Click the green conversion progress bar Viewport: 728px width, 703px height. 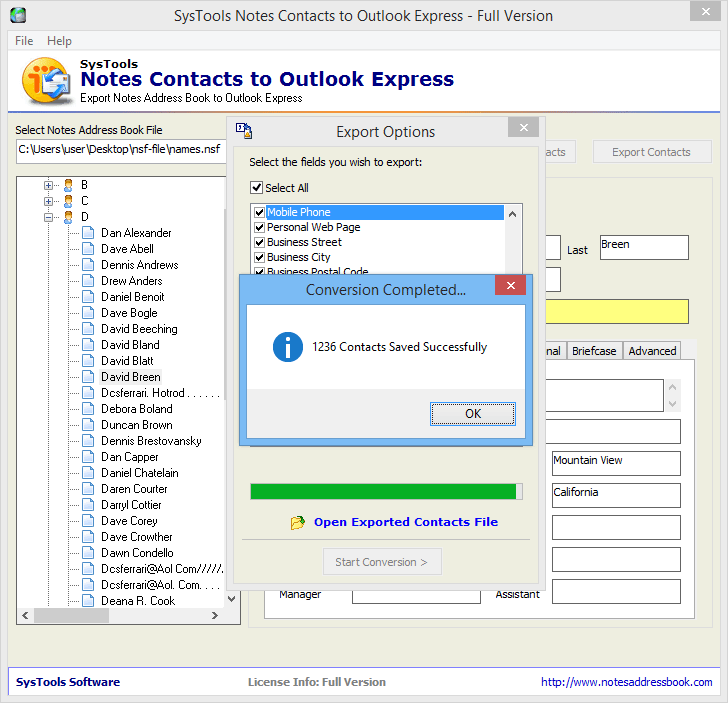tap(386, 491)
